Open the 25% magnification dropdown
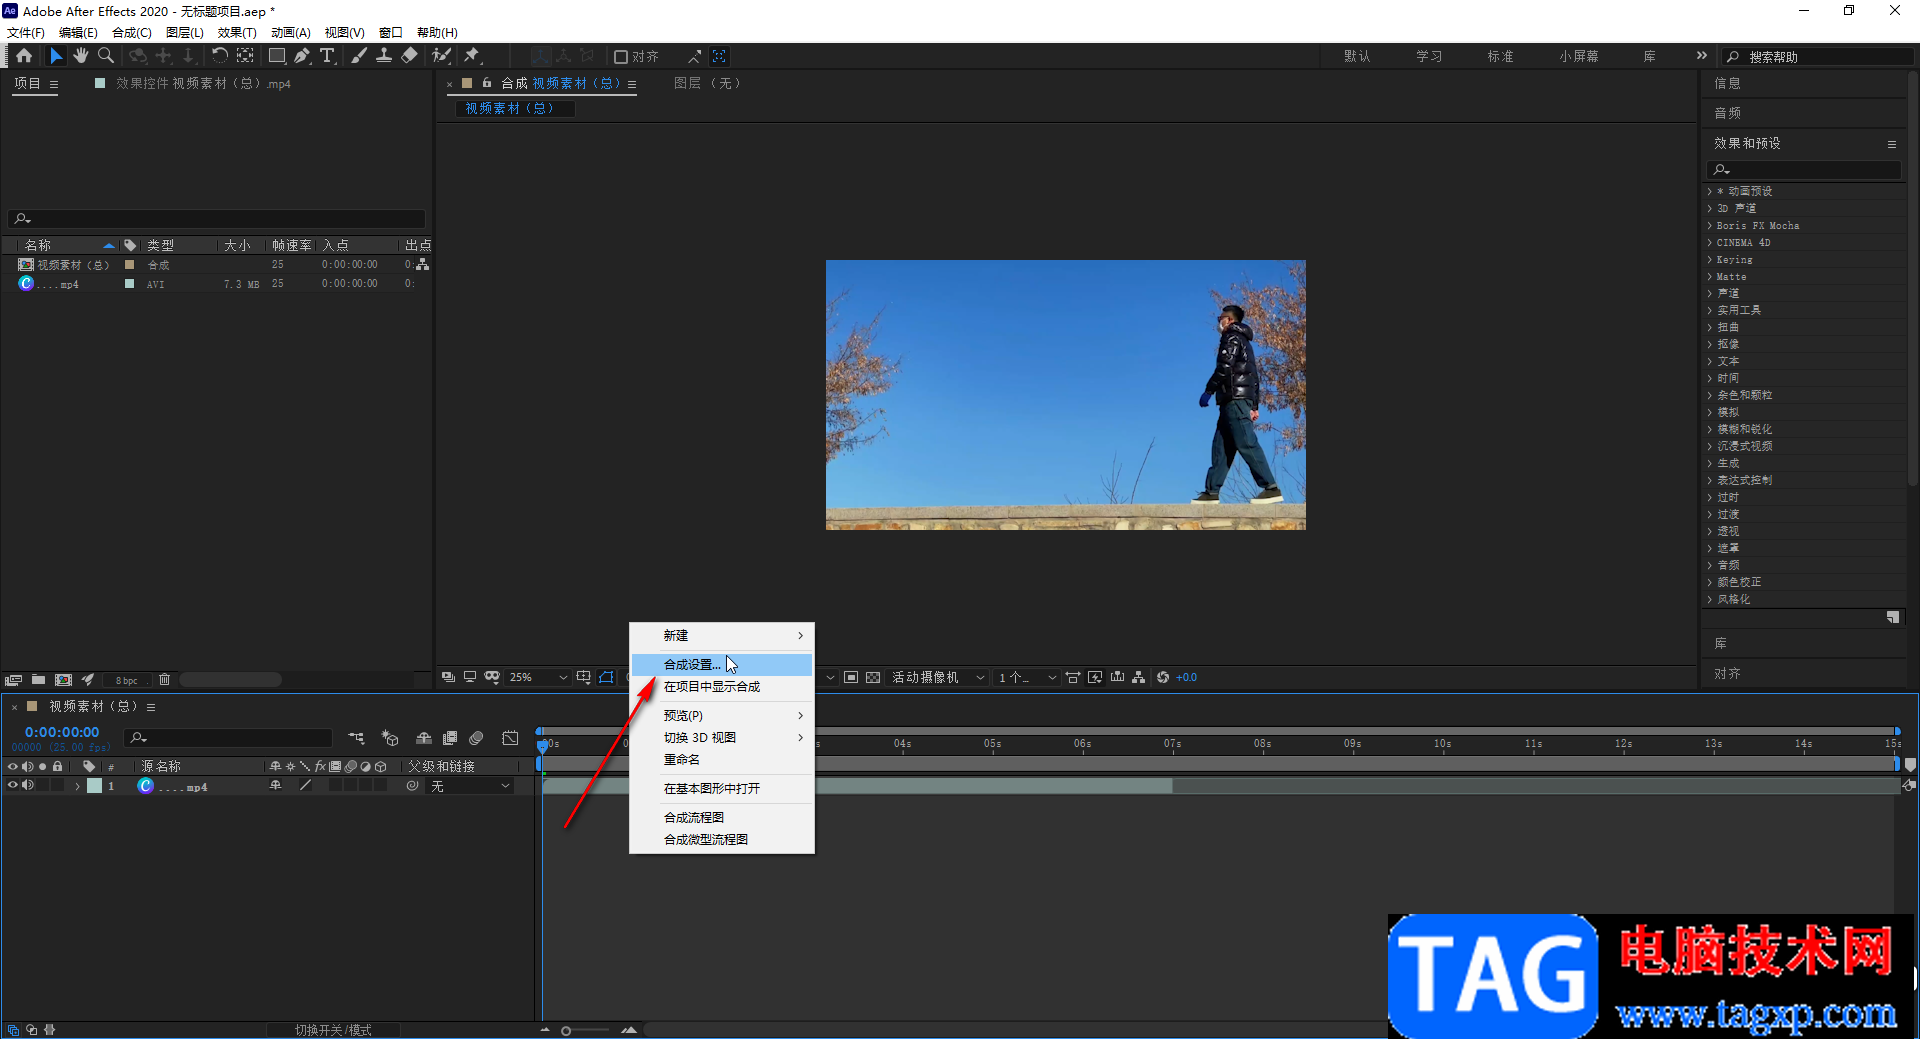 [538, 677]
